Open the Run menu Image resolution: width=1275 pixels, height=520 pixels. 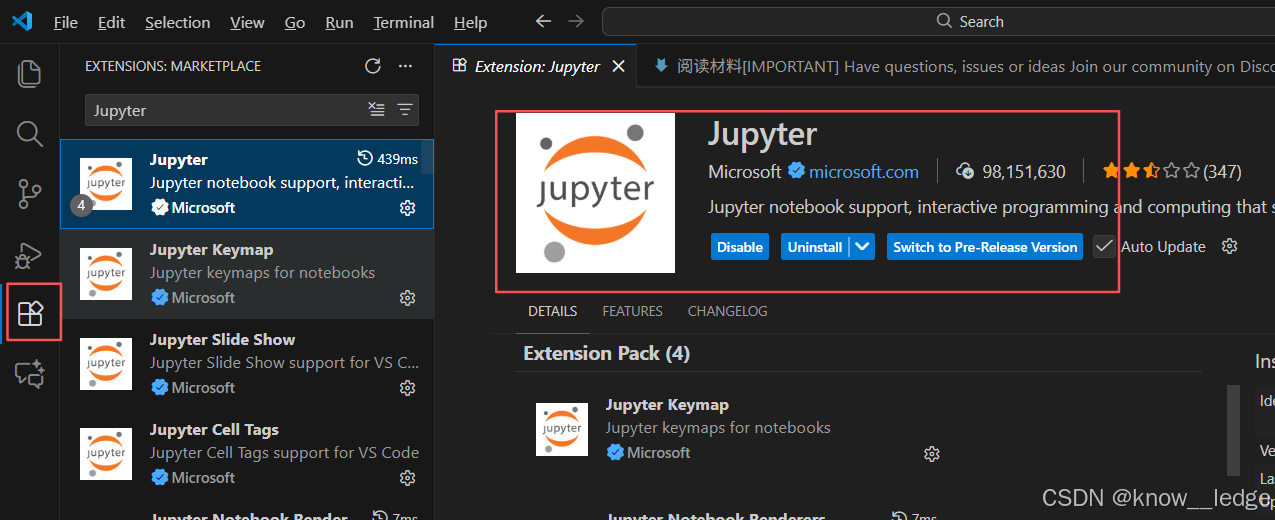coord(339,22)
